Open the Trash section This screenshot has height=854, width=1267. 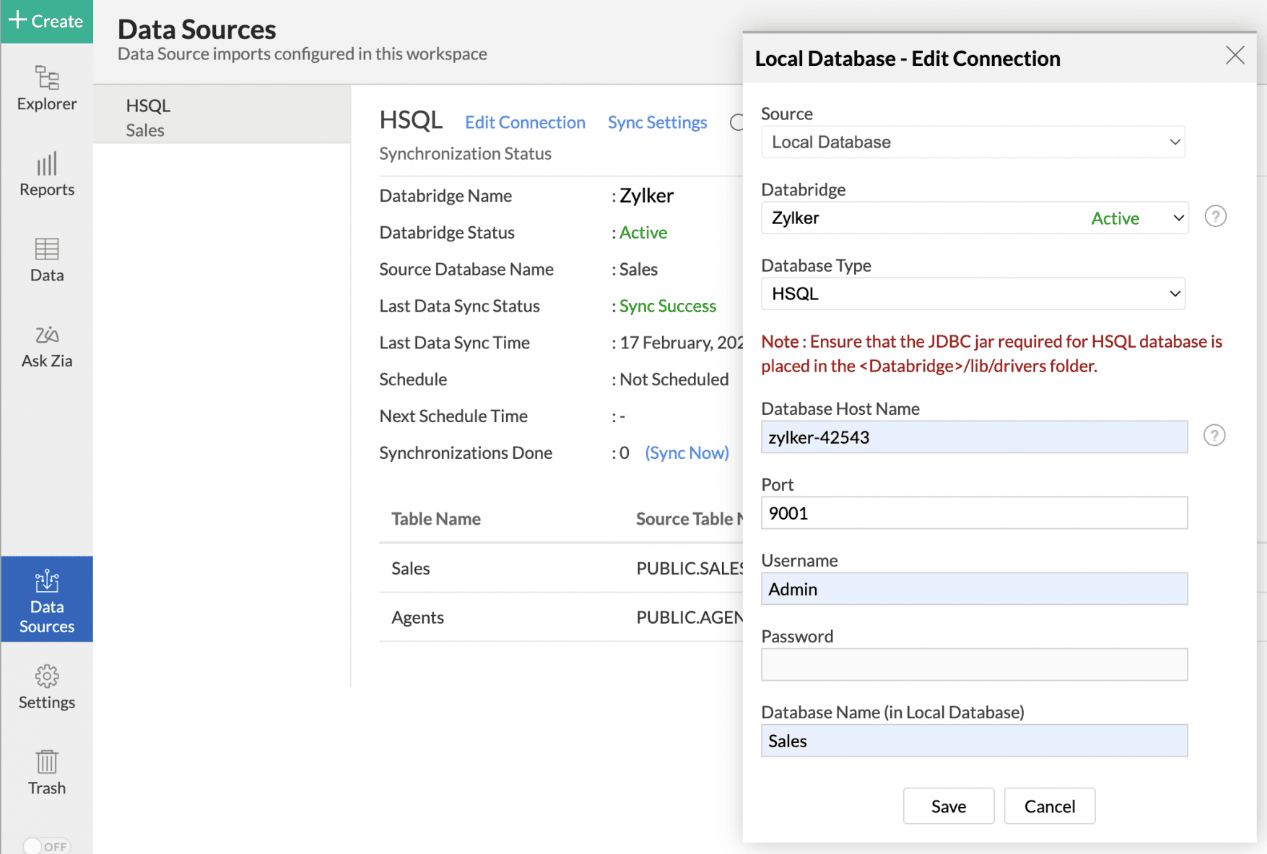(x=46, y=773)
